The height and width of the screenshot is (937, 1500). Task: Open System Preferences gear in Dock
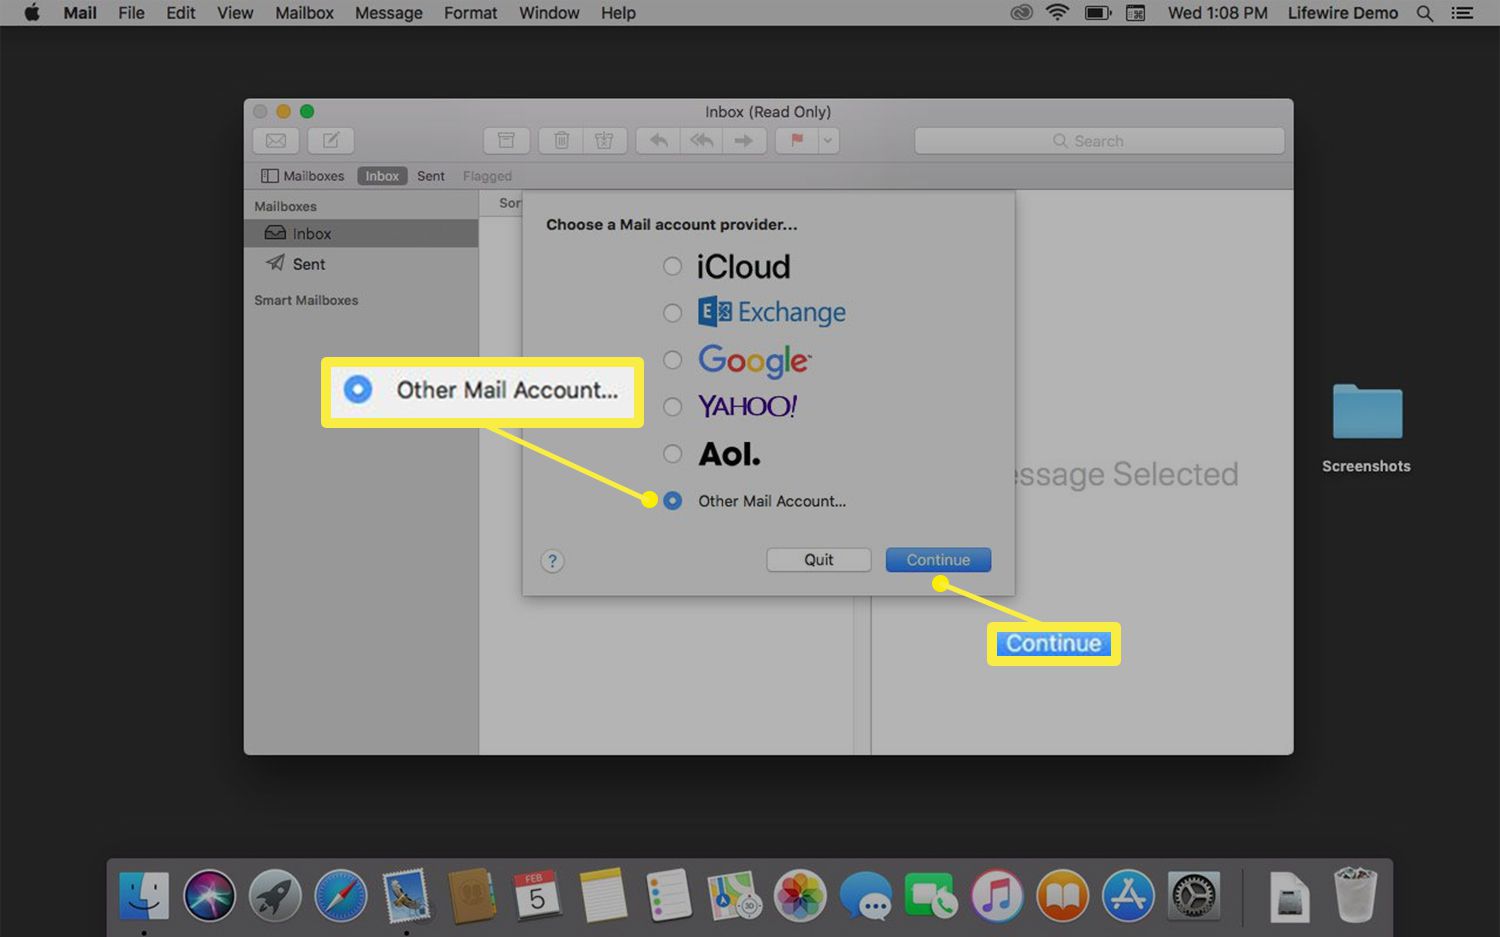click(x=1194, y=896)
